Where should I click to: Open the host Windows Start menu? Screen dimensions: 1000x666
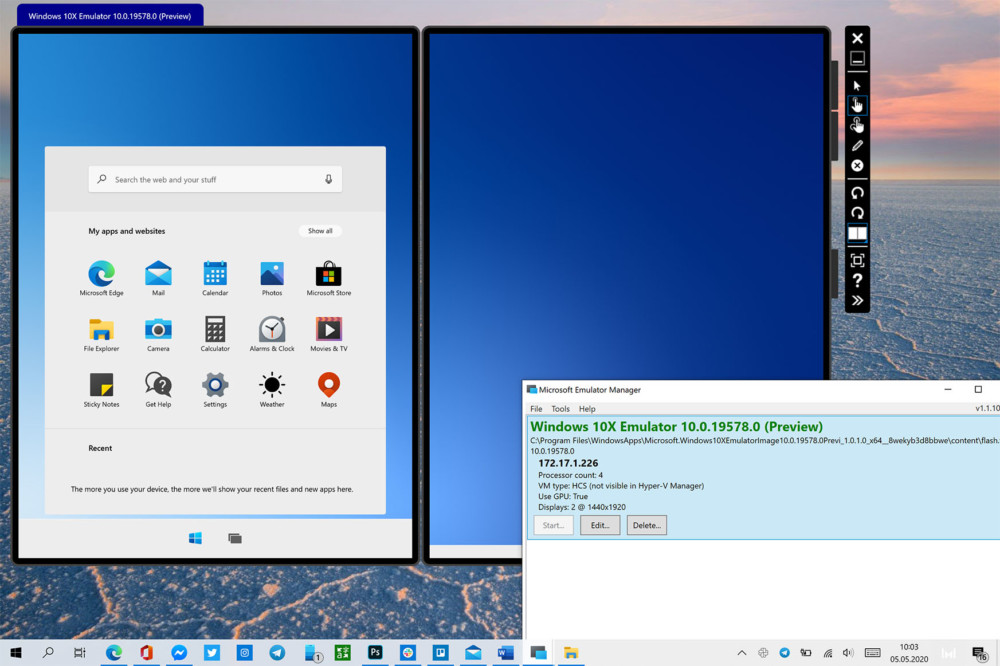(16, 653)
